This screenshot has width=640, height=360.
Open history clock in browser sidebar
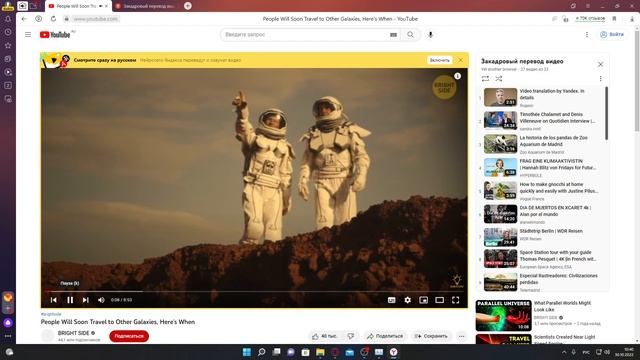[8, 32]
